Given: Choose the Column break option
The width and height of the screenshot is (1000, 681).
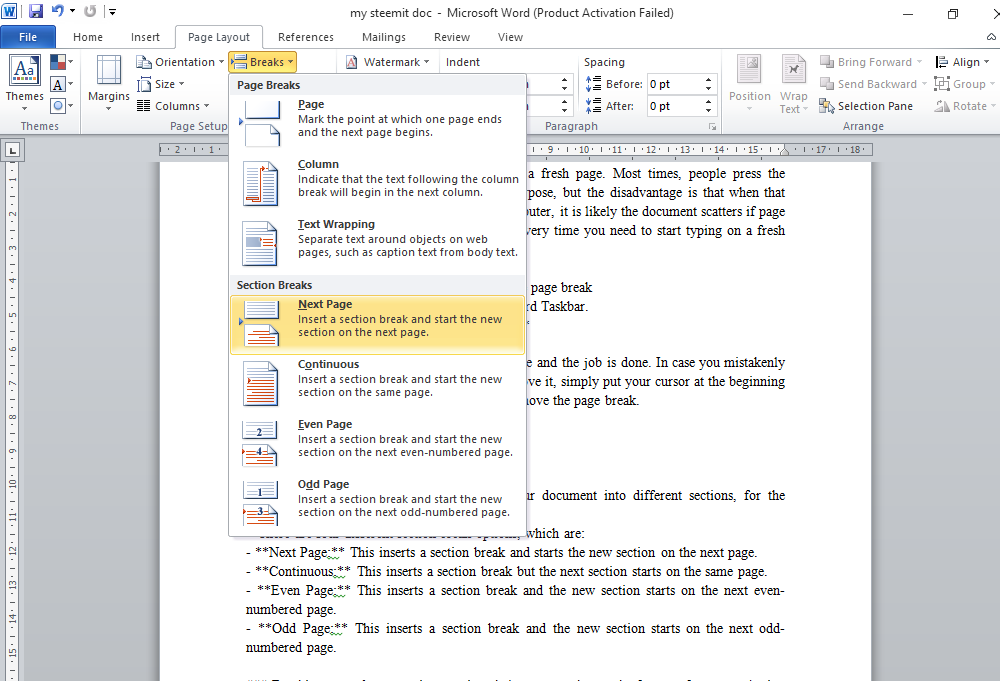Looking at the screenshot, I should (x=261, y=182).
